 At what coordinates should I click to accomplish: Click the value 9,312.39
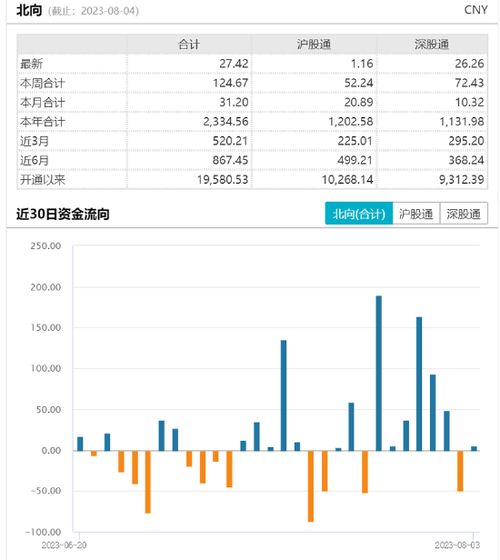click(462, 180)
